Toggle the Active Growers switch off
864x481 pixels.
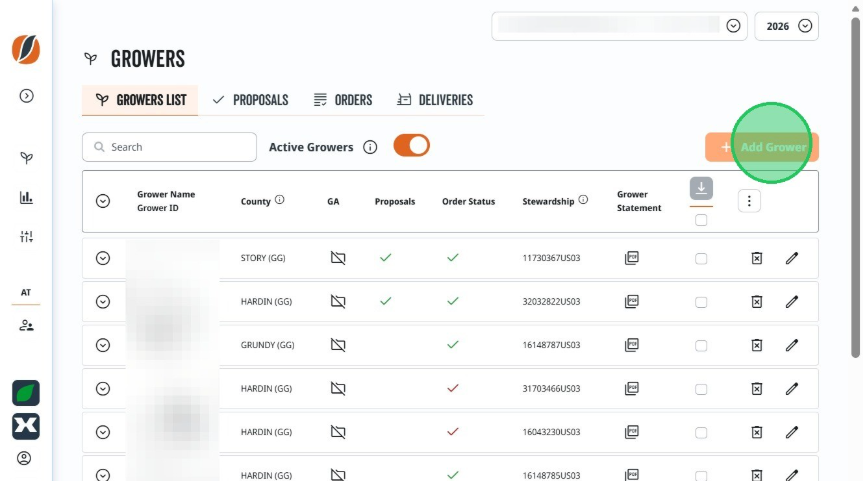(x=412, y=146)
